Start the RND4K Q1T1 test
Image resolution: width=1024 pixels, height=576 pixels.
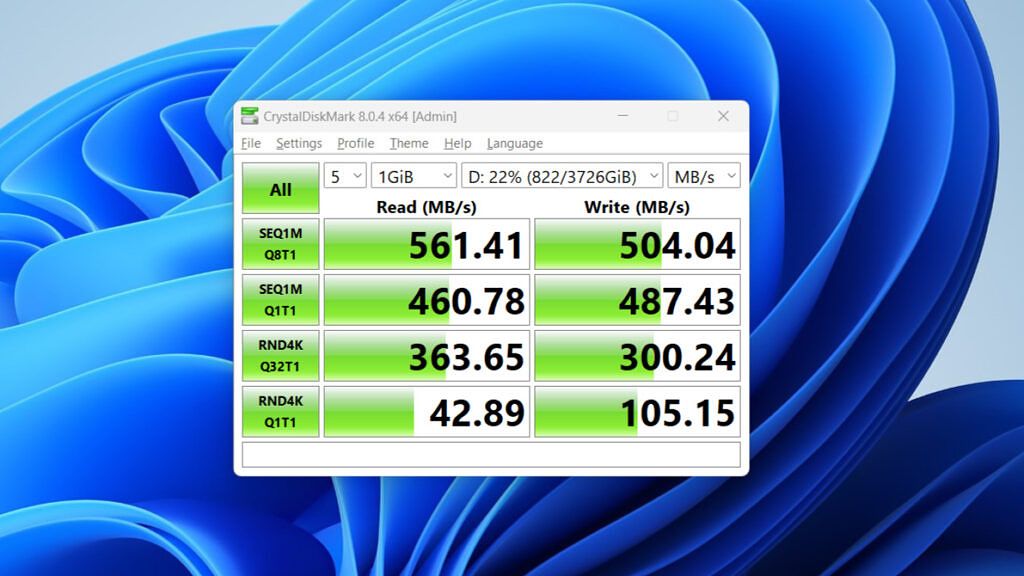coord(280,411)
